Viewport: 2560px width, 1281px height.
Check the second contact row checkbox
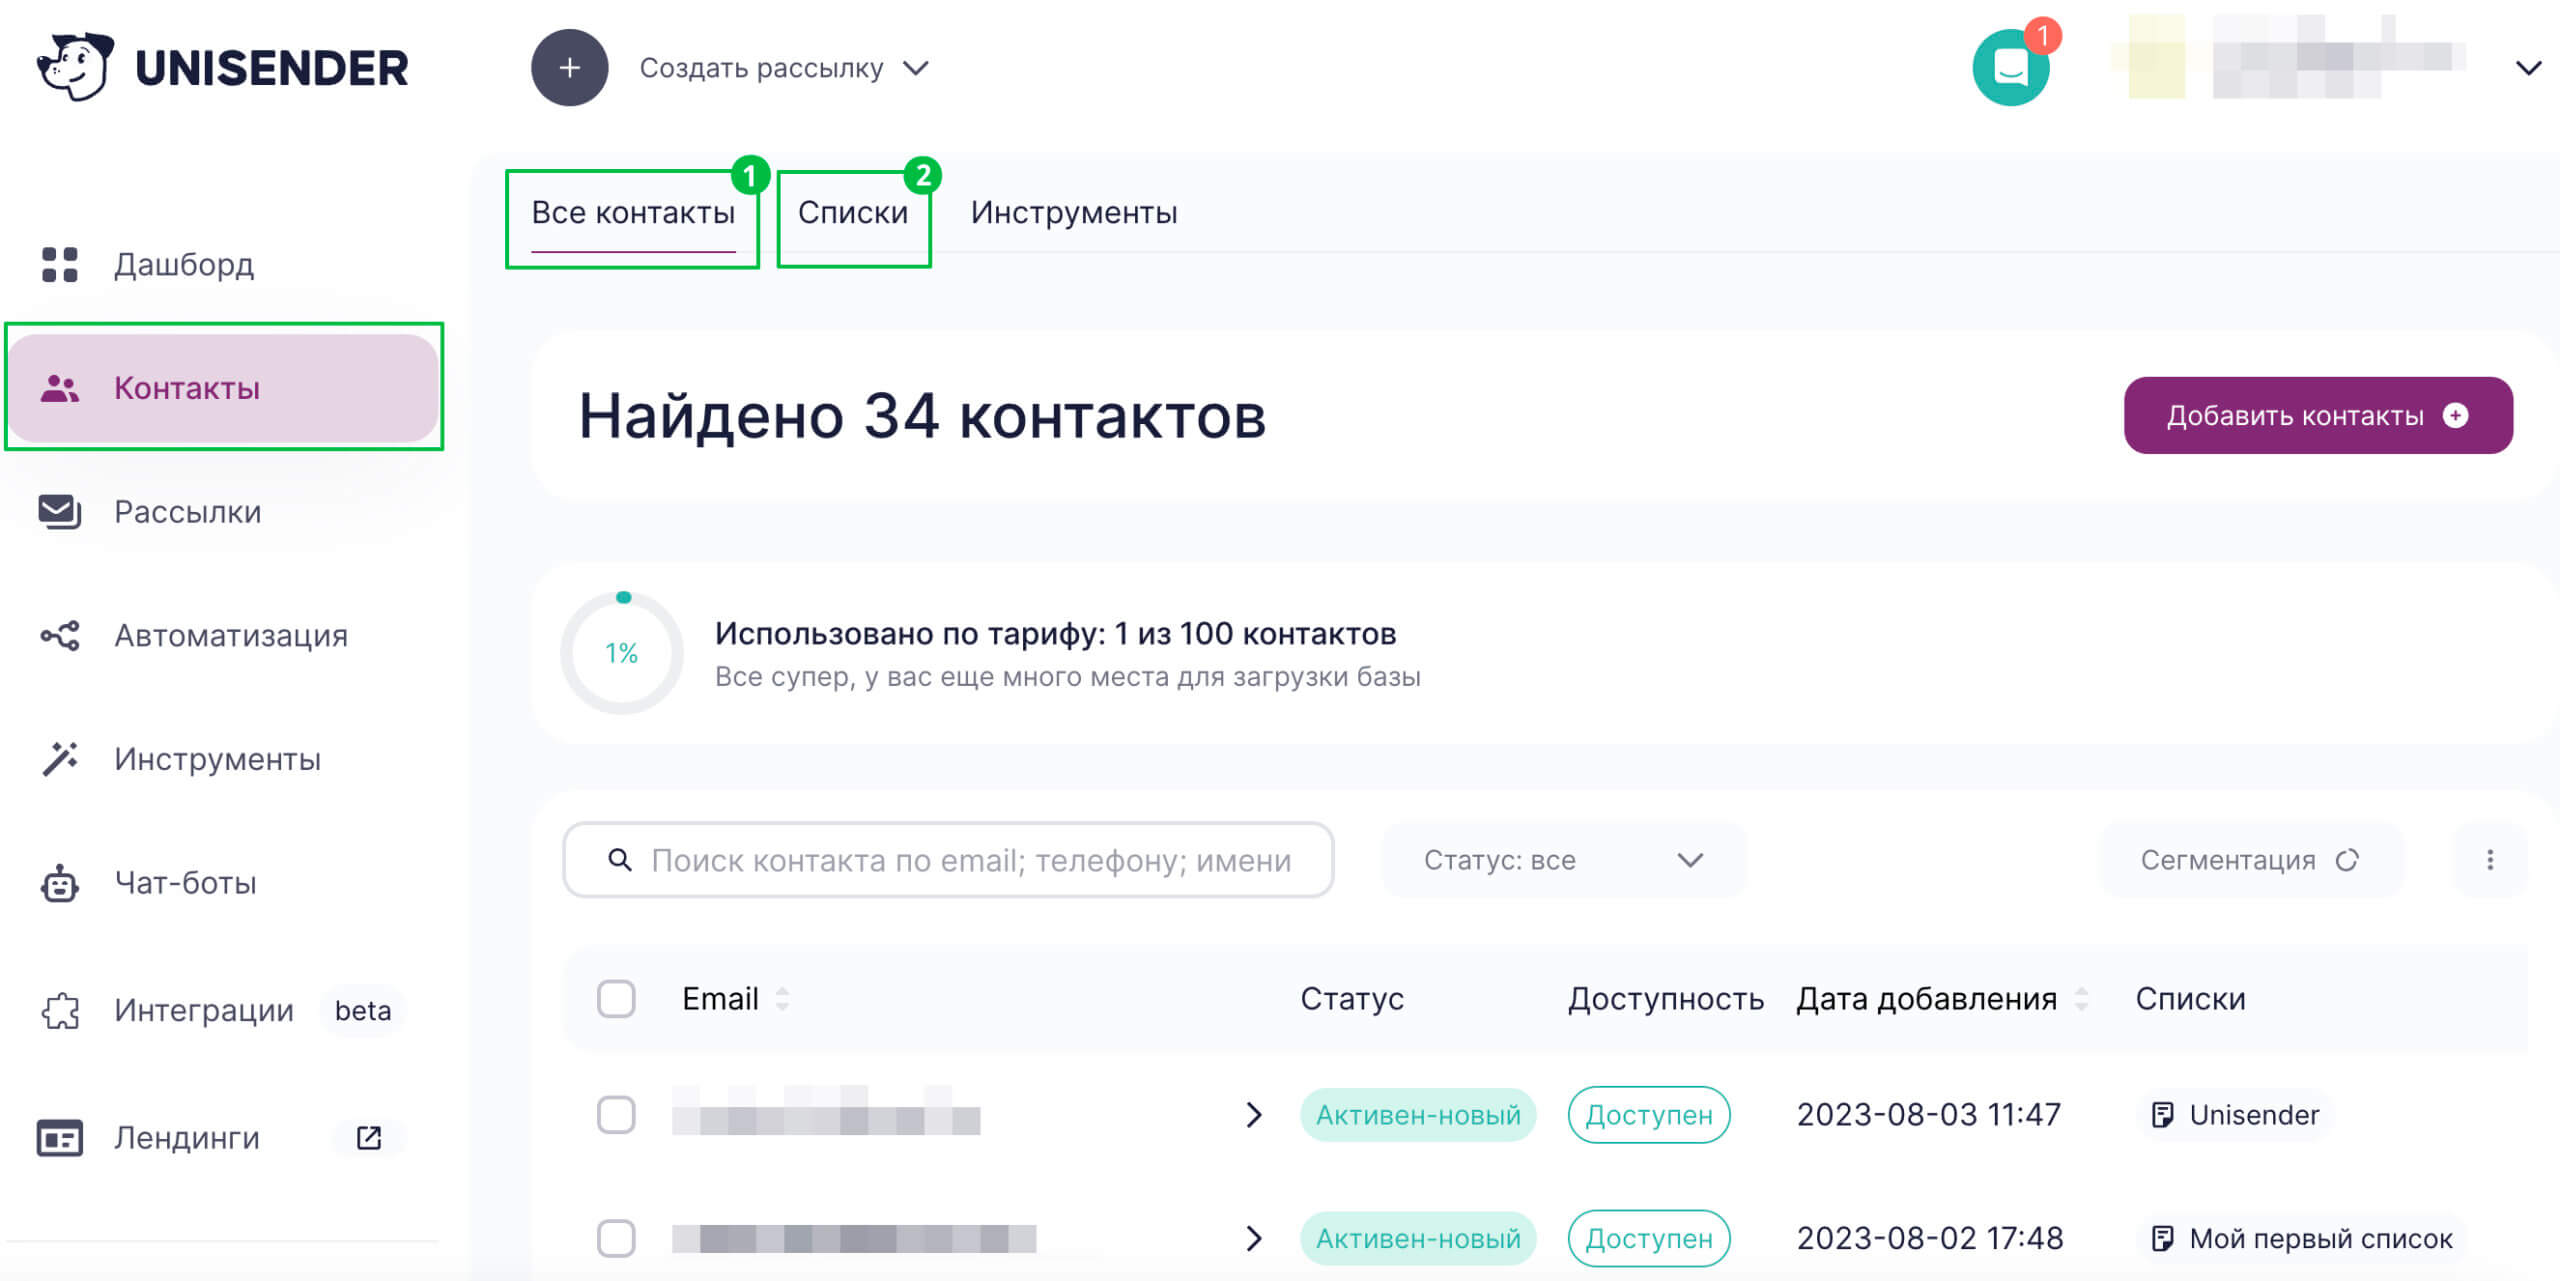tap(616, 1238)
